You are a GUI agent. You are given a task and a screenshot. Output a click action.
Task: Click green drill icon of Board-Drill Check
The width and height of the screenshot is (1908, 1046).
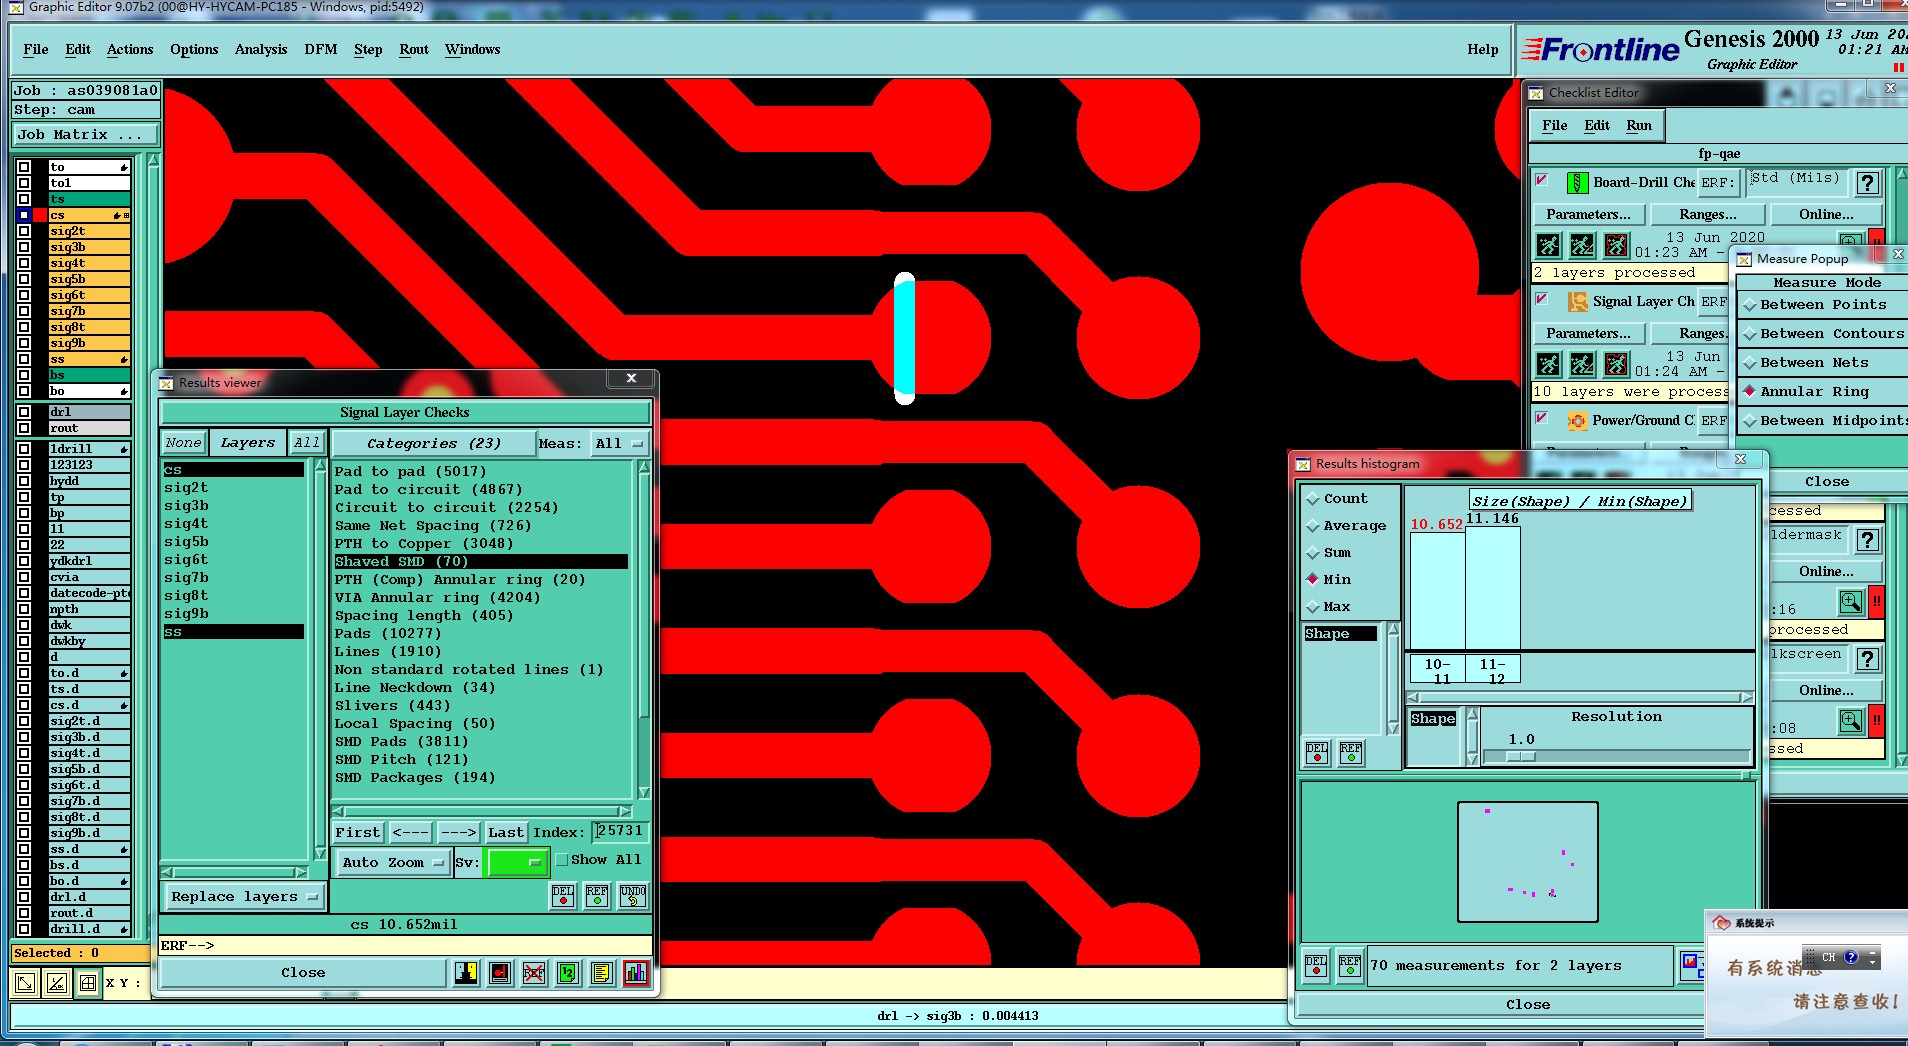[x=1577, y=182]
